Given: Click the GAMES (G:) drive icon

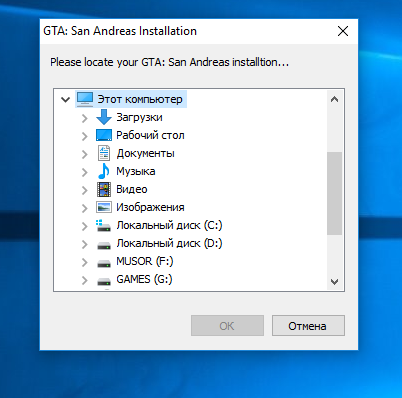Looking at the screenshot, I should pos(104,282).
